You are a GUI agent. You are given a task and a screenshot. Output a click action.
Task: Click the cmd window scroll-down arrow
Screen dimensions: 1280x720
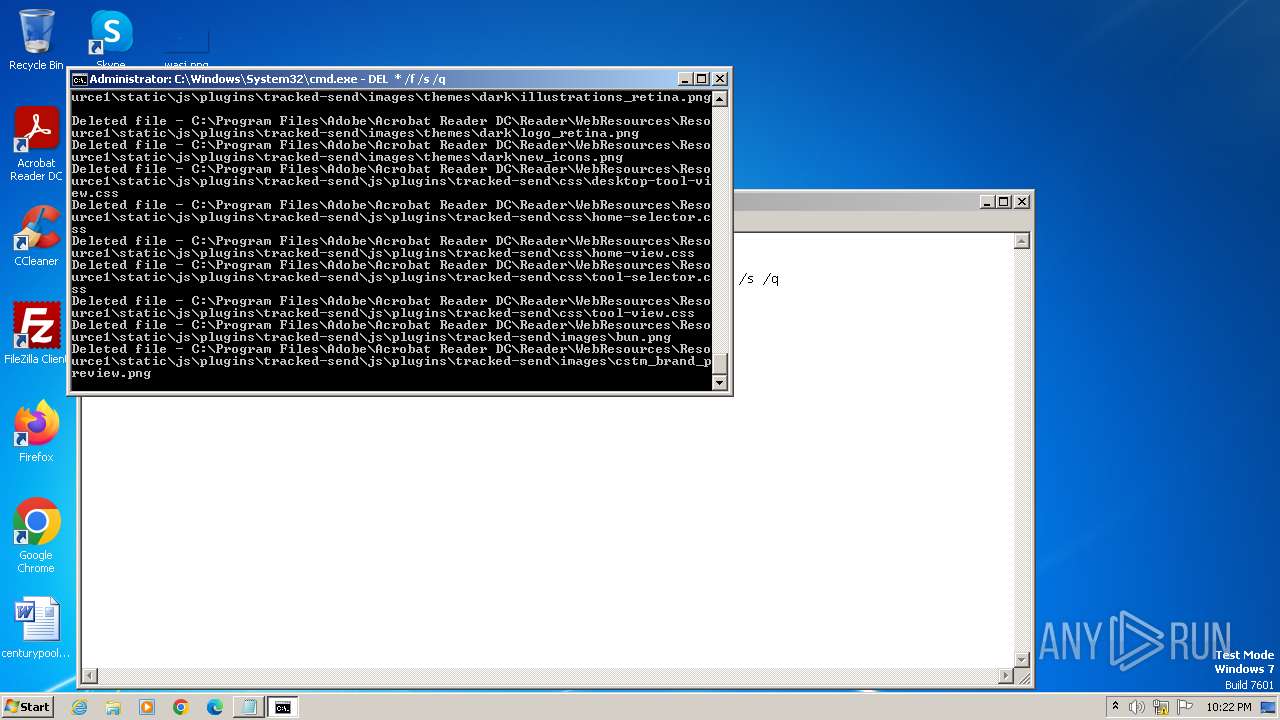[719, 382]
